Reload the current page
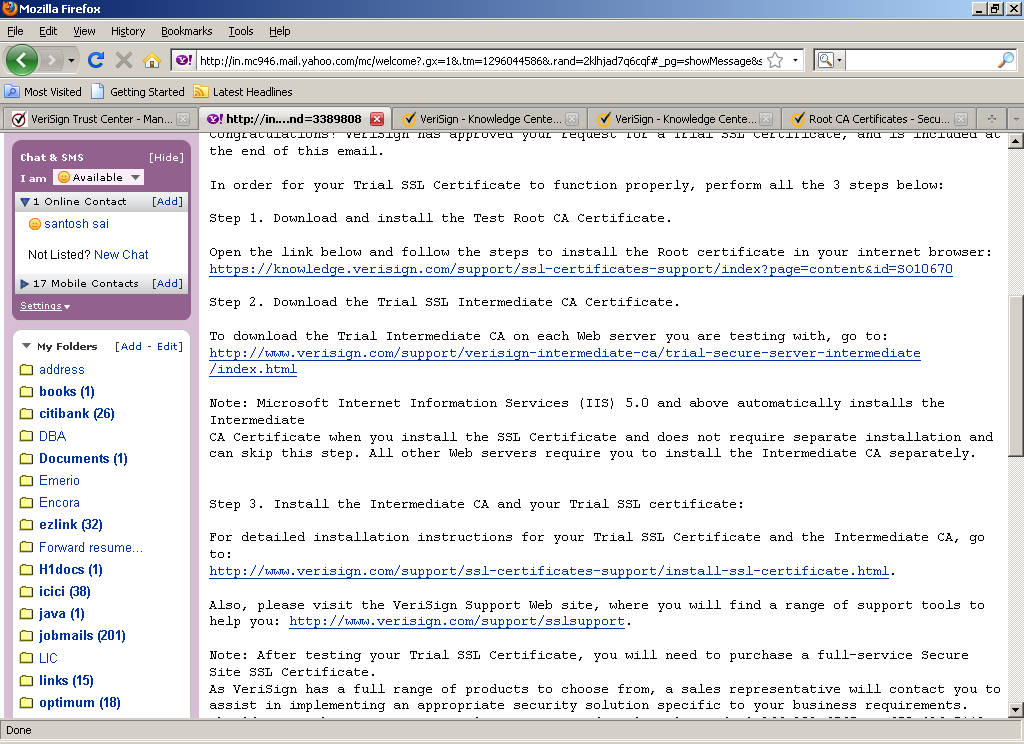Image resolution: width=1024 pixels, height=744 pixels. pos(96,60)
